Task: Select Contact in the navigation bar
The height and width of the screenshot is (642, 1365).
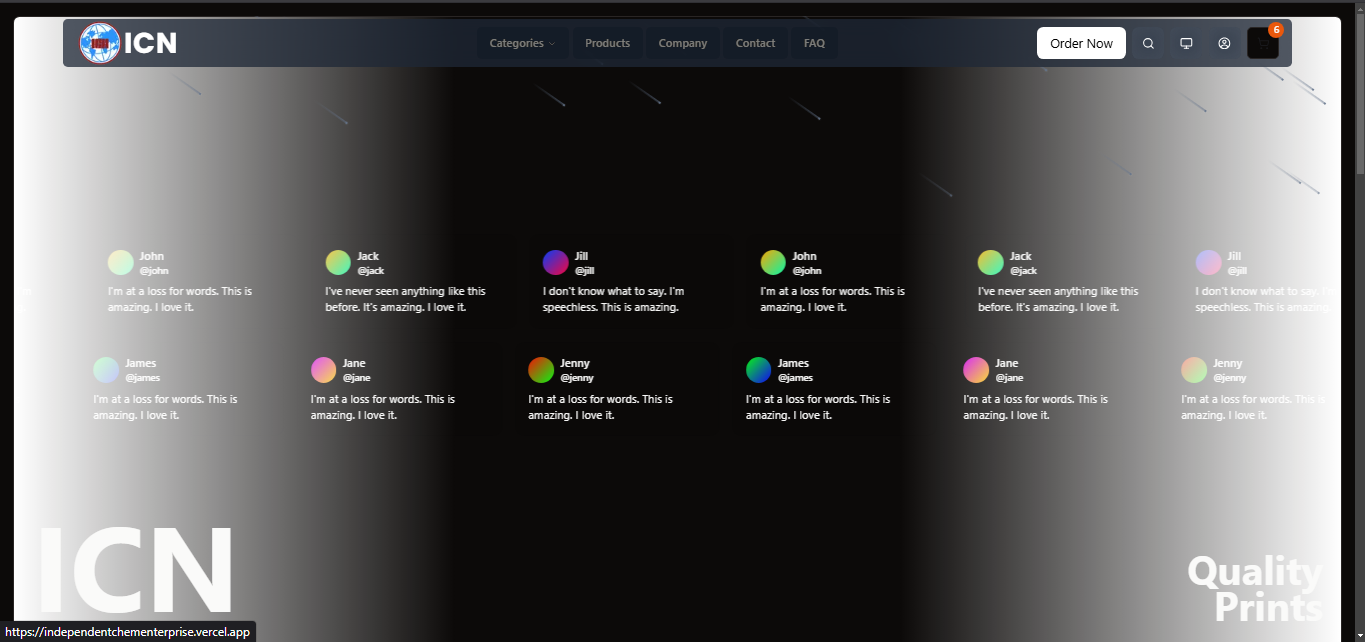Action: [755, 43]
